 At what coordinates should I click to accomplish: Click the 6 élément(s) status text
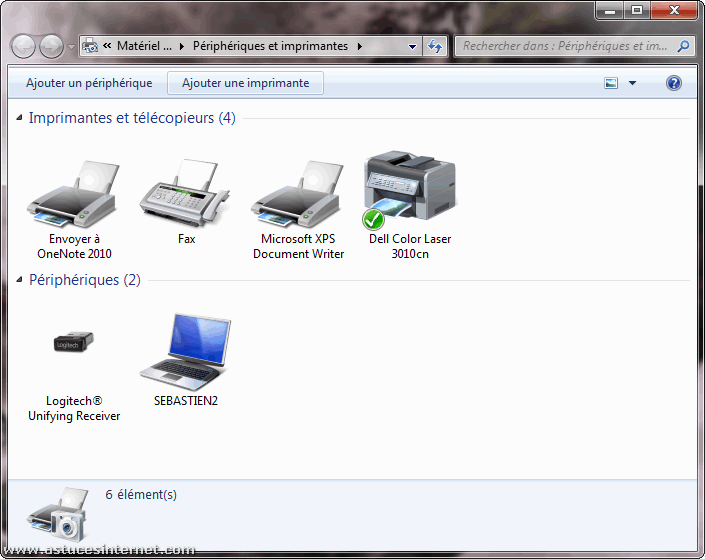tap(141, 495)
